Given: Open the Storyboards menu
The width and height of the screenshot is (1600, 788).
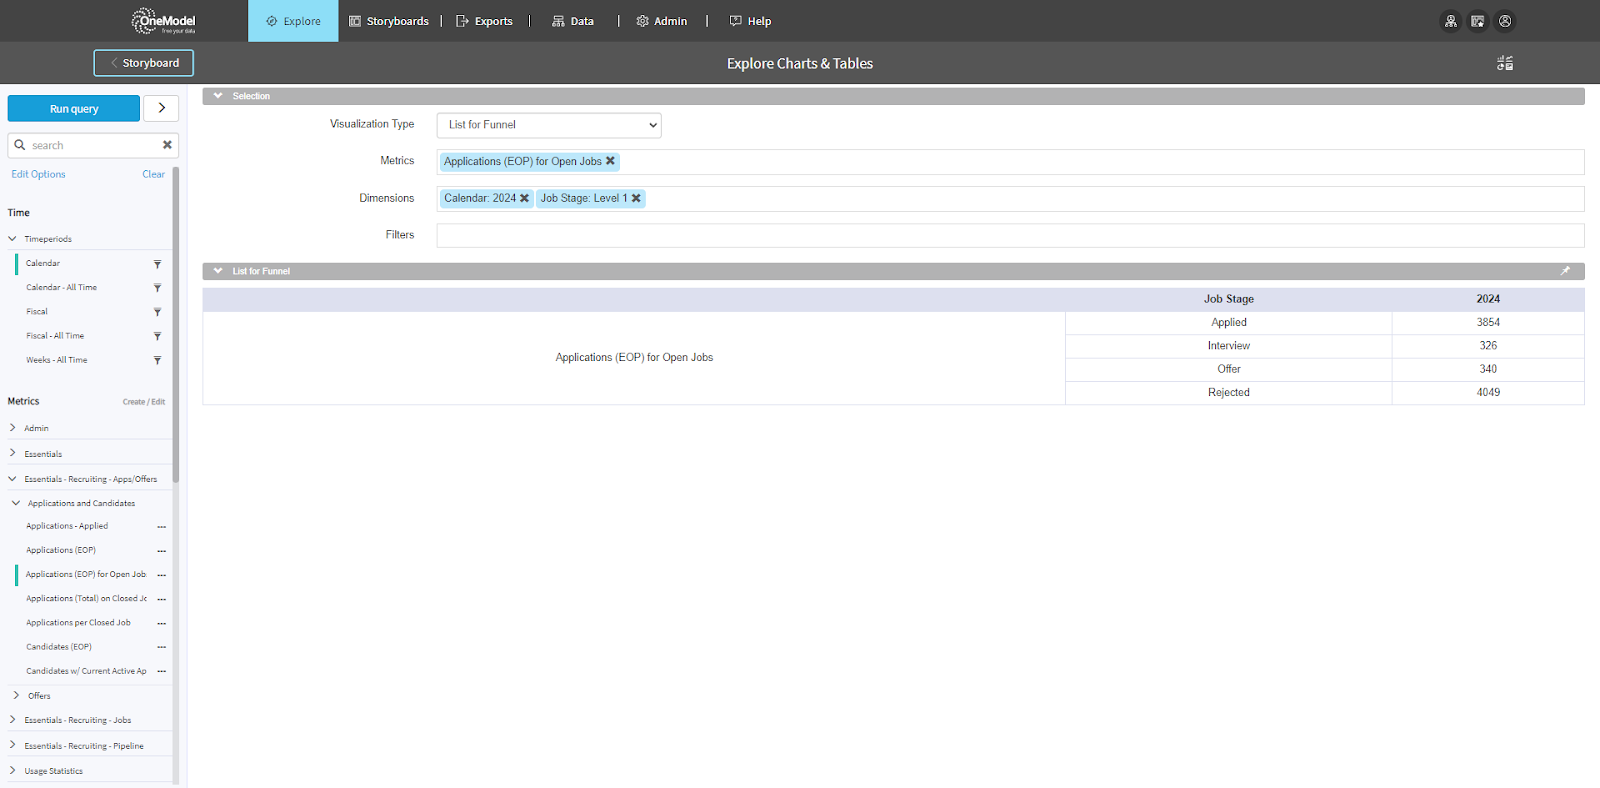Looking at the screenshot, I should point(389,21).
